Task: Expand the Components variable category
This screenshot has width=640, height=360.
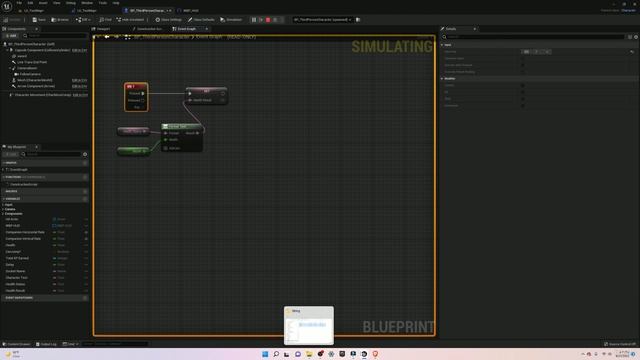Action: pyautogui.click(x=3, y=214)
